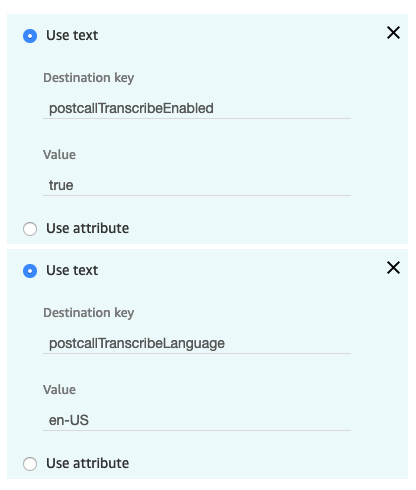Click the postcallTranscribeLanguage destination key field
Screen dimensions: 416x490
click(x=197, y=344)
